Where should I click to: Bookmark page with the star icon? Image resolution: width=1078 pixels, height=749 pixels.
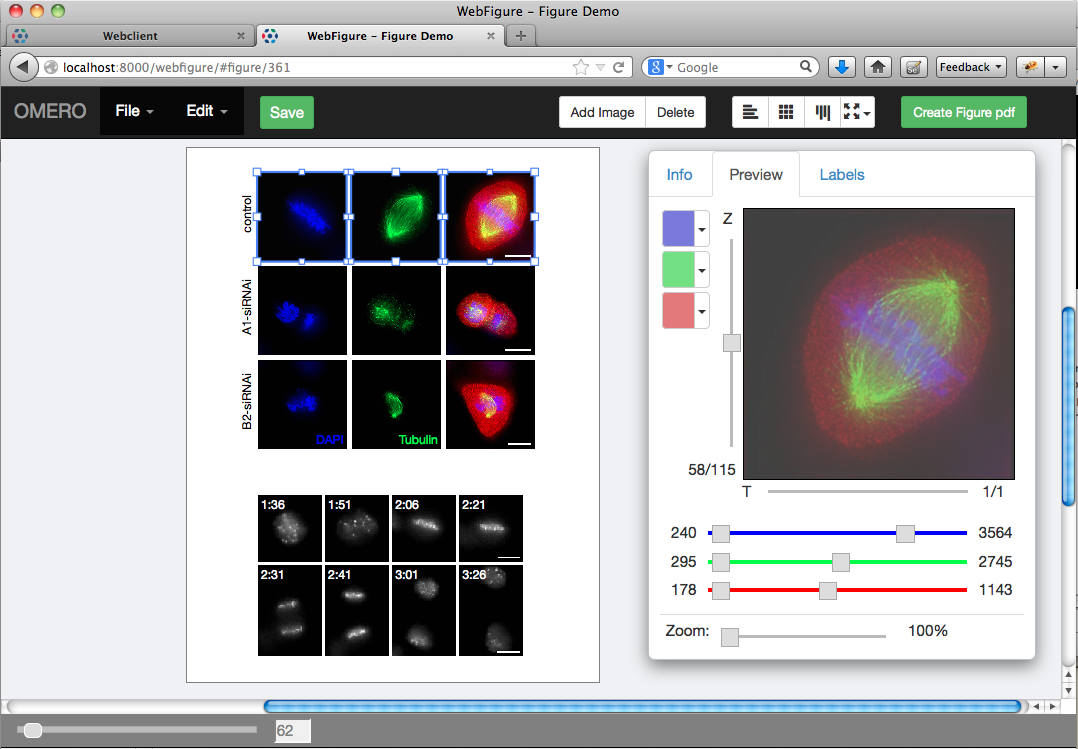coord(581,67)
